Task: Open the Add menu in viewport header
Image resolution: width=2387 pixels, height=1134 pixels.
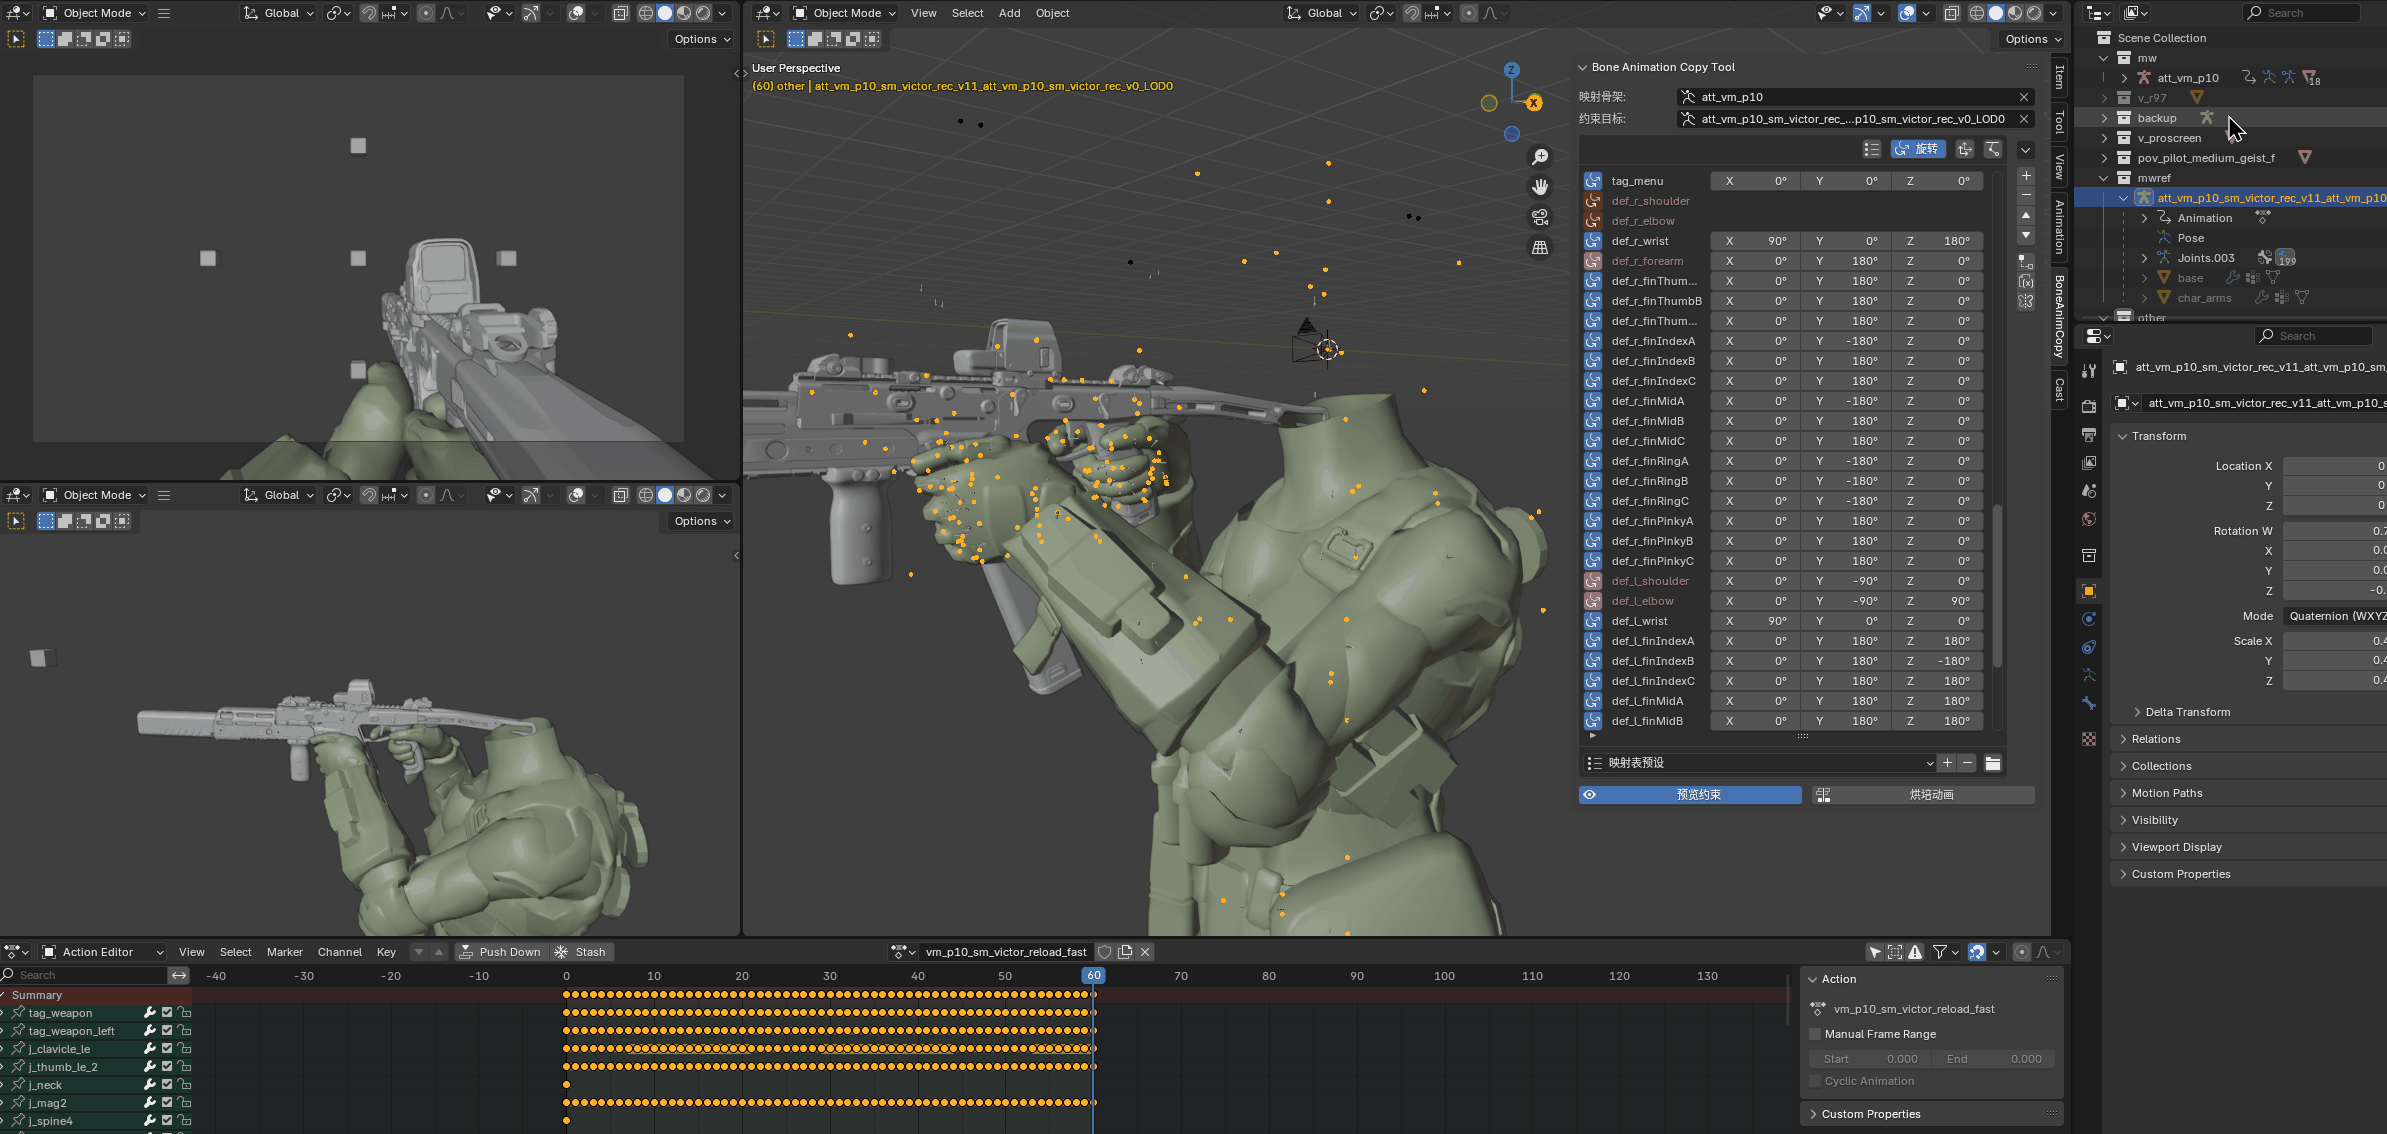Action: (x=1009, y=13)
